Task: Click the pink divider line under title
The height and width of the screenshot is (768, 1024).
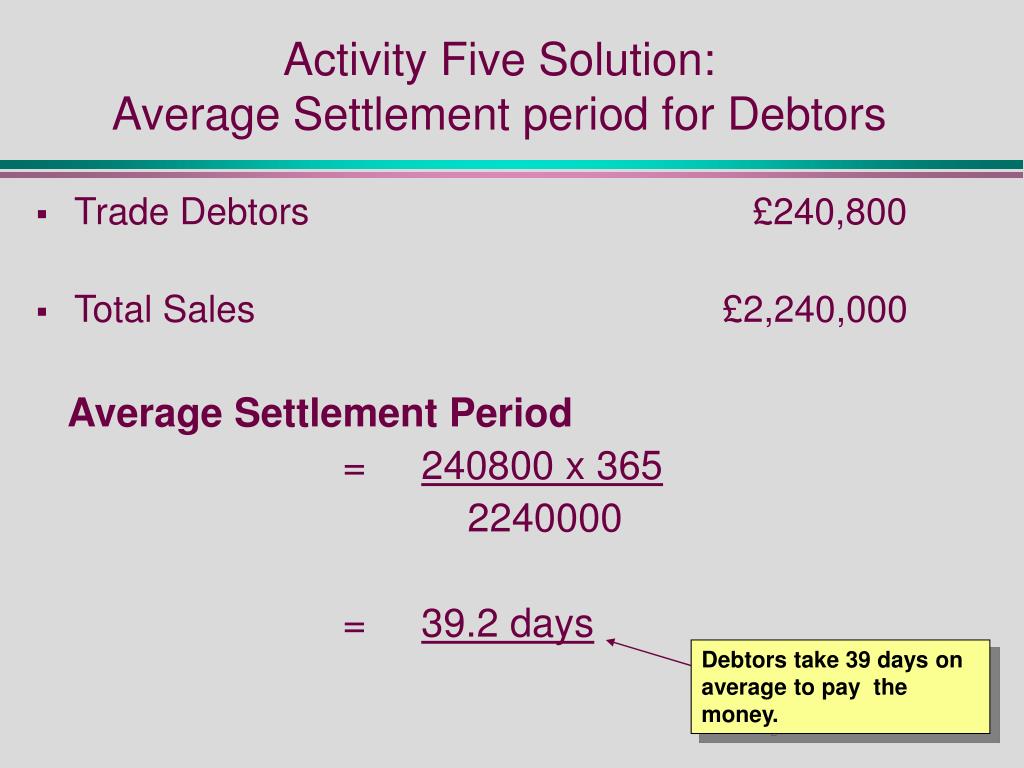Action: click(512, 174)
